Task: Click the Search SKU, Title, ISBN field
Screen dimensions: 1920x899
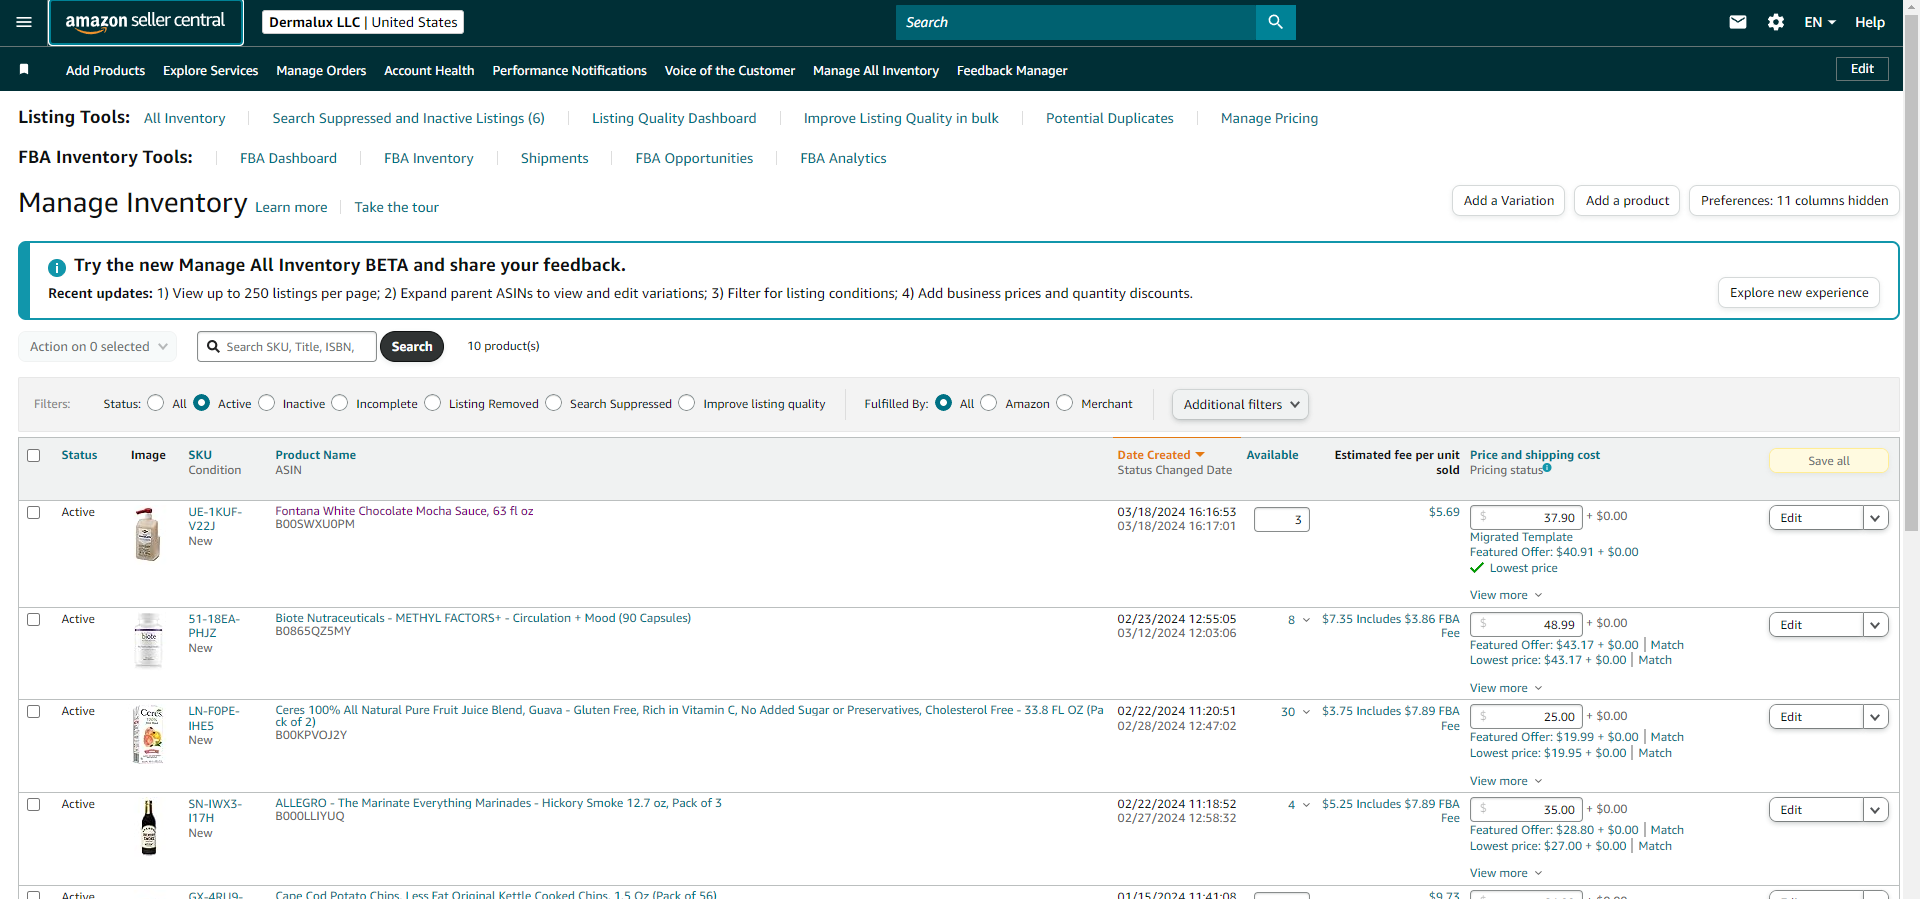Action: [287, 346]
